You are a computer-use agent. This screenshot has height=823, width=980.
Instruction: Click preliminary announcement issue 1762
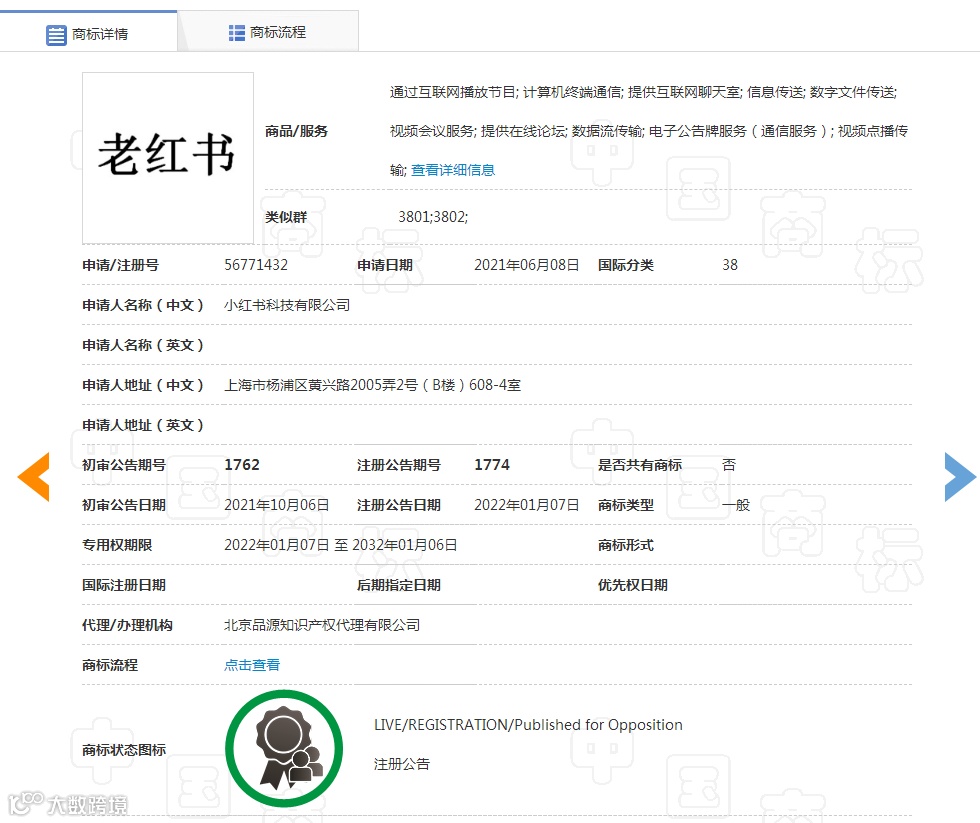click(242, 465)
